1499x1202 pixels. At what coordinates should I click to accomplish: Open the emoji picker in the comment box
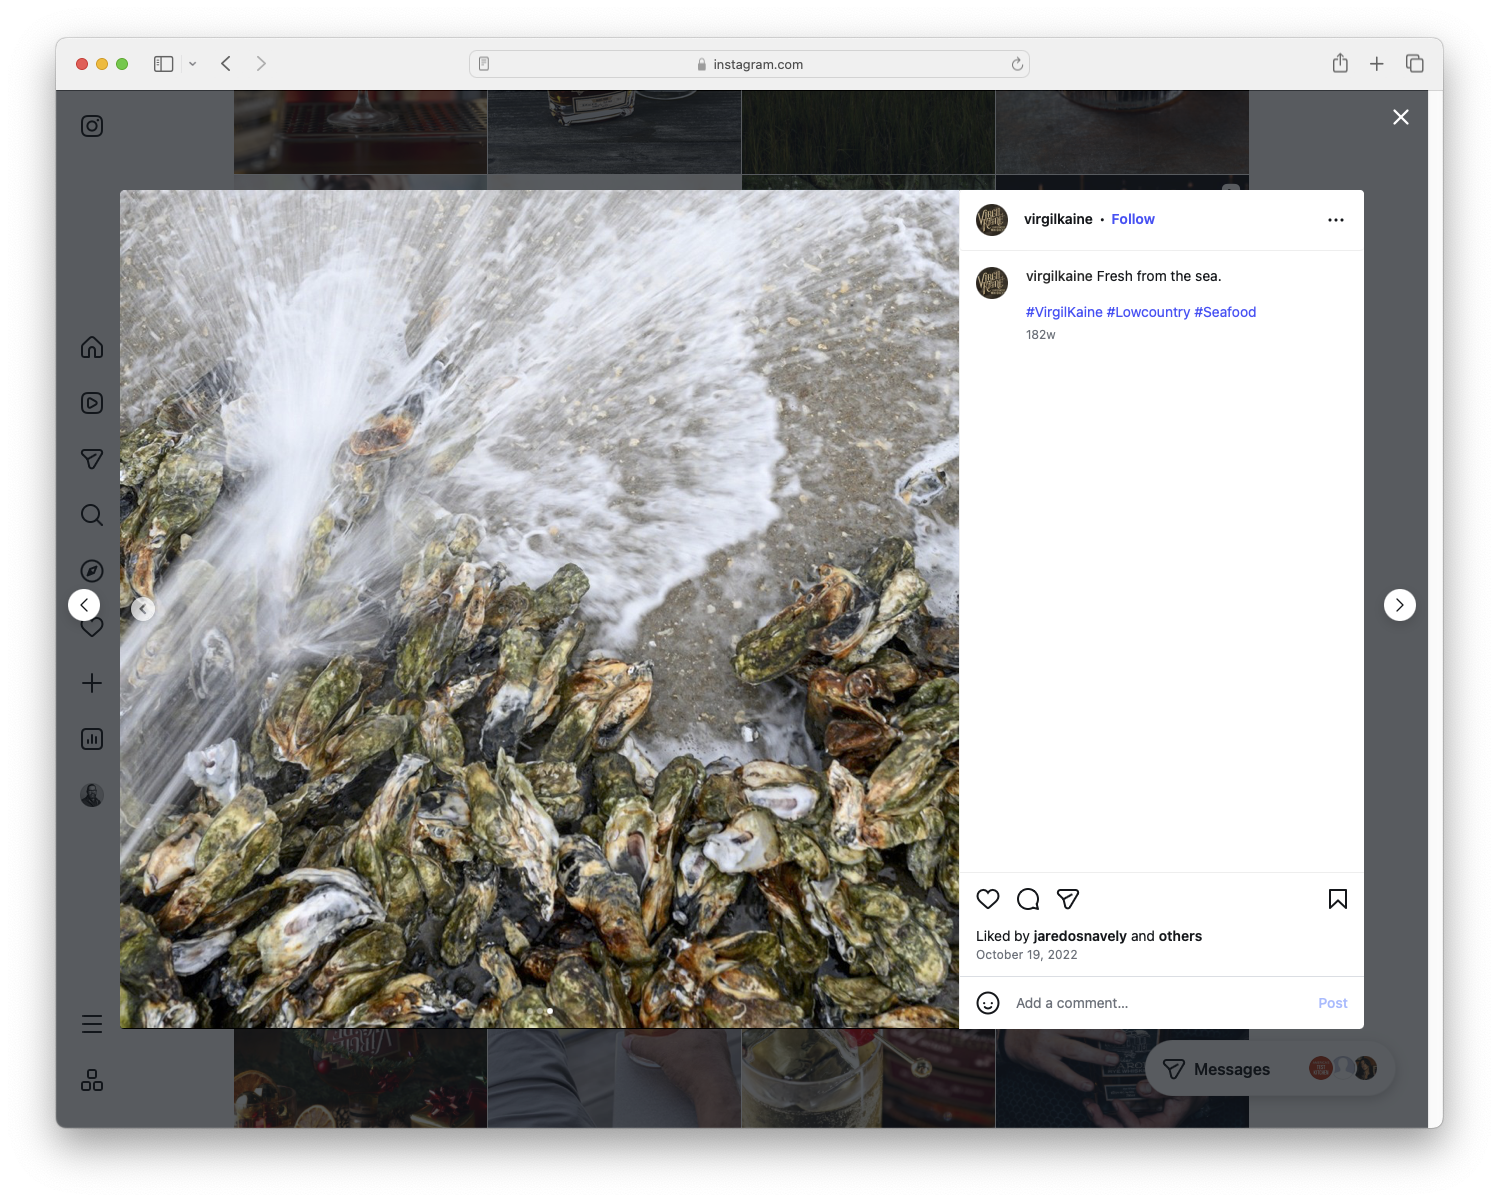[988, 1003]
